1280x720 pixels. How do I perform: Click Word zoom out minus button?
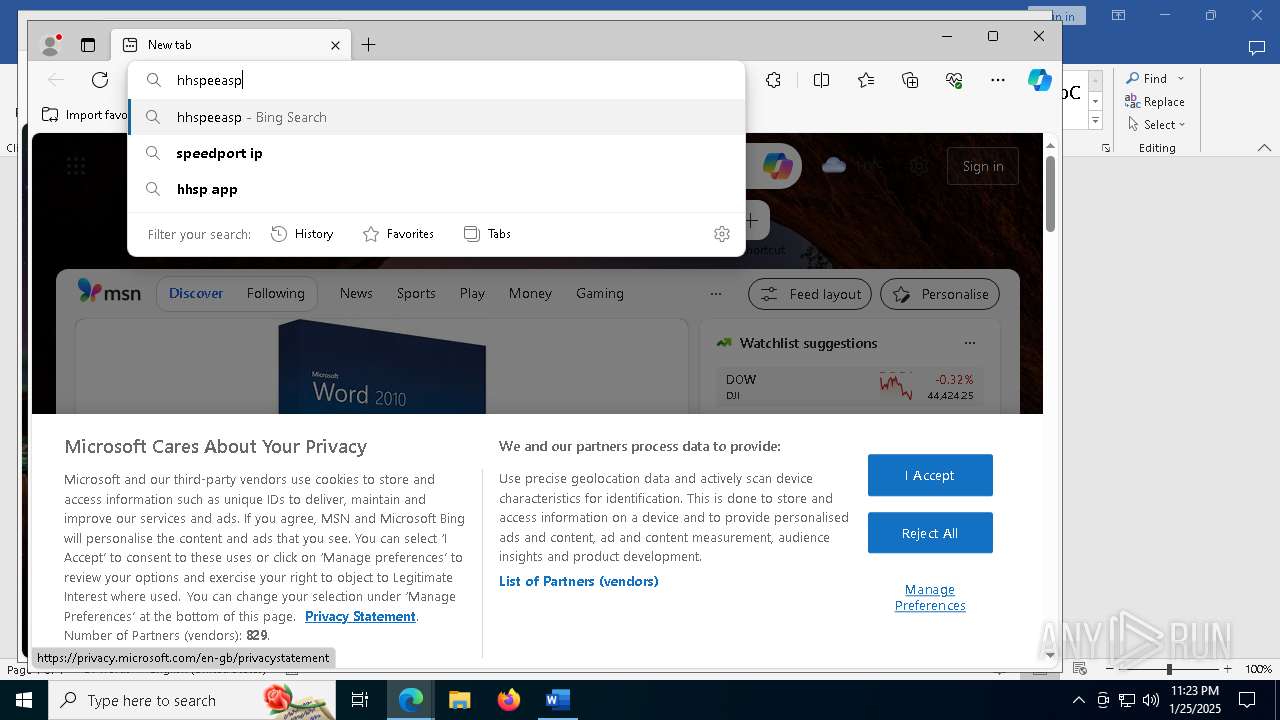tap(1109, 669)
